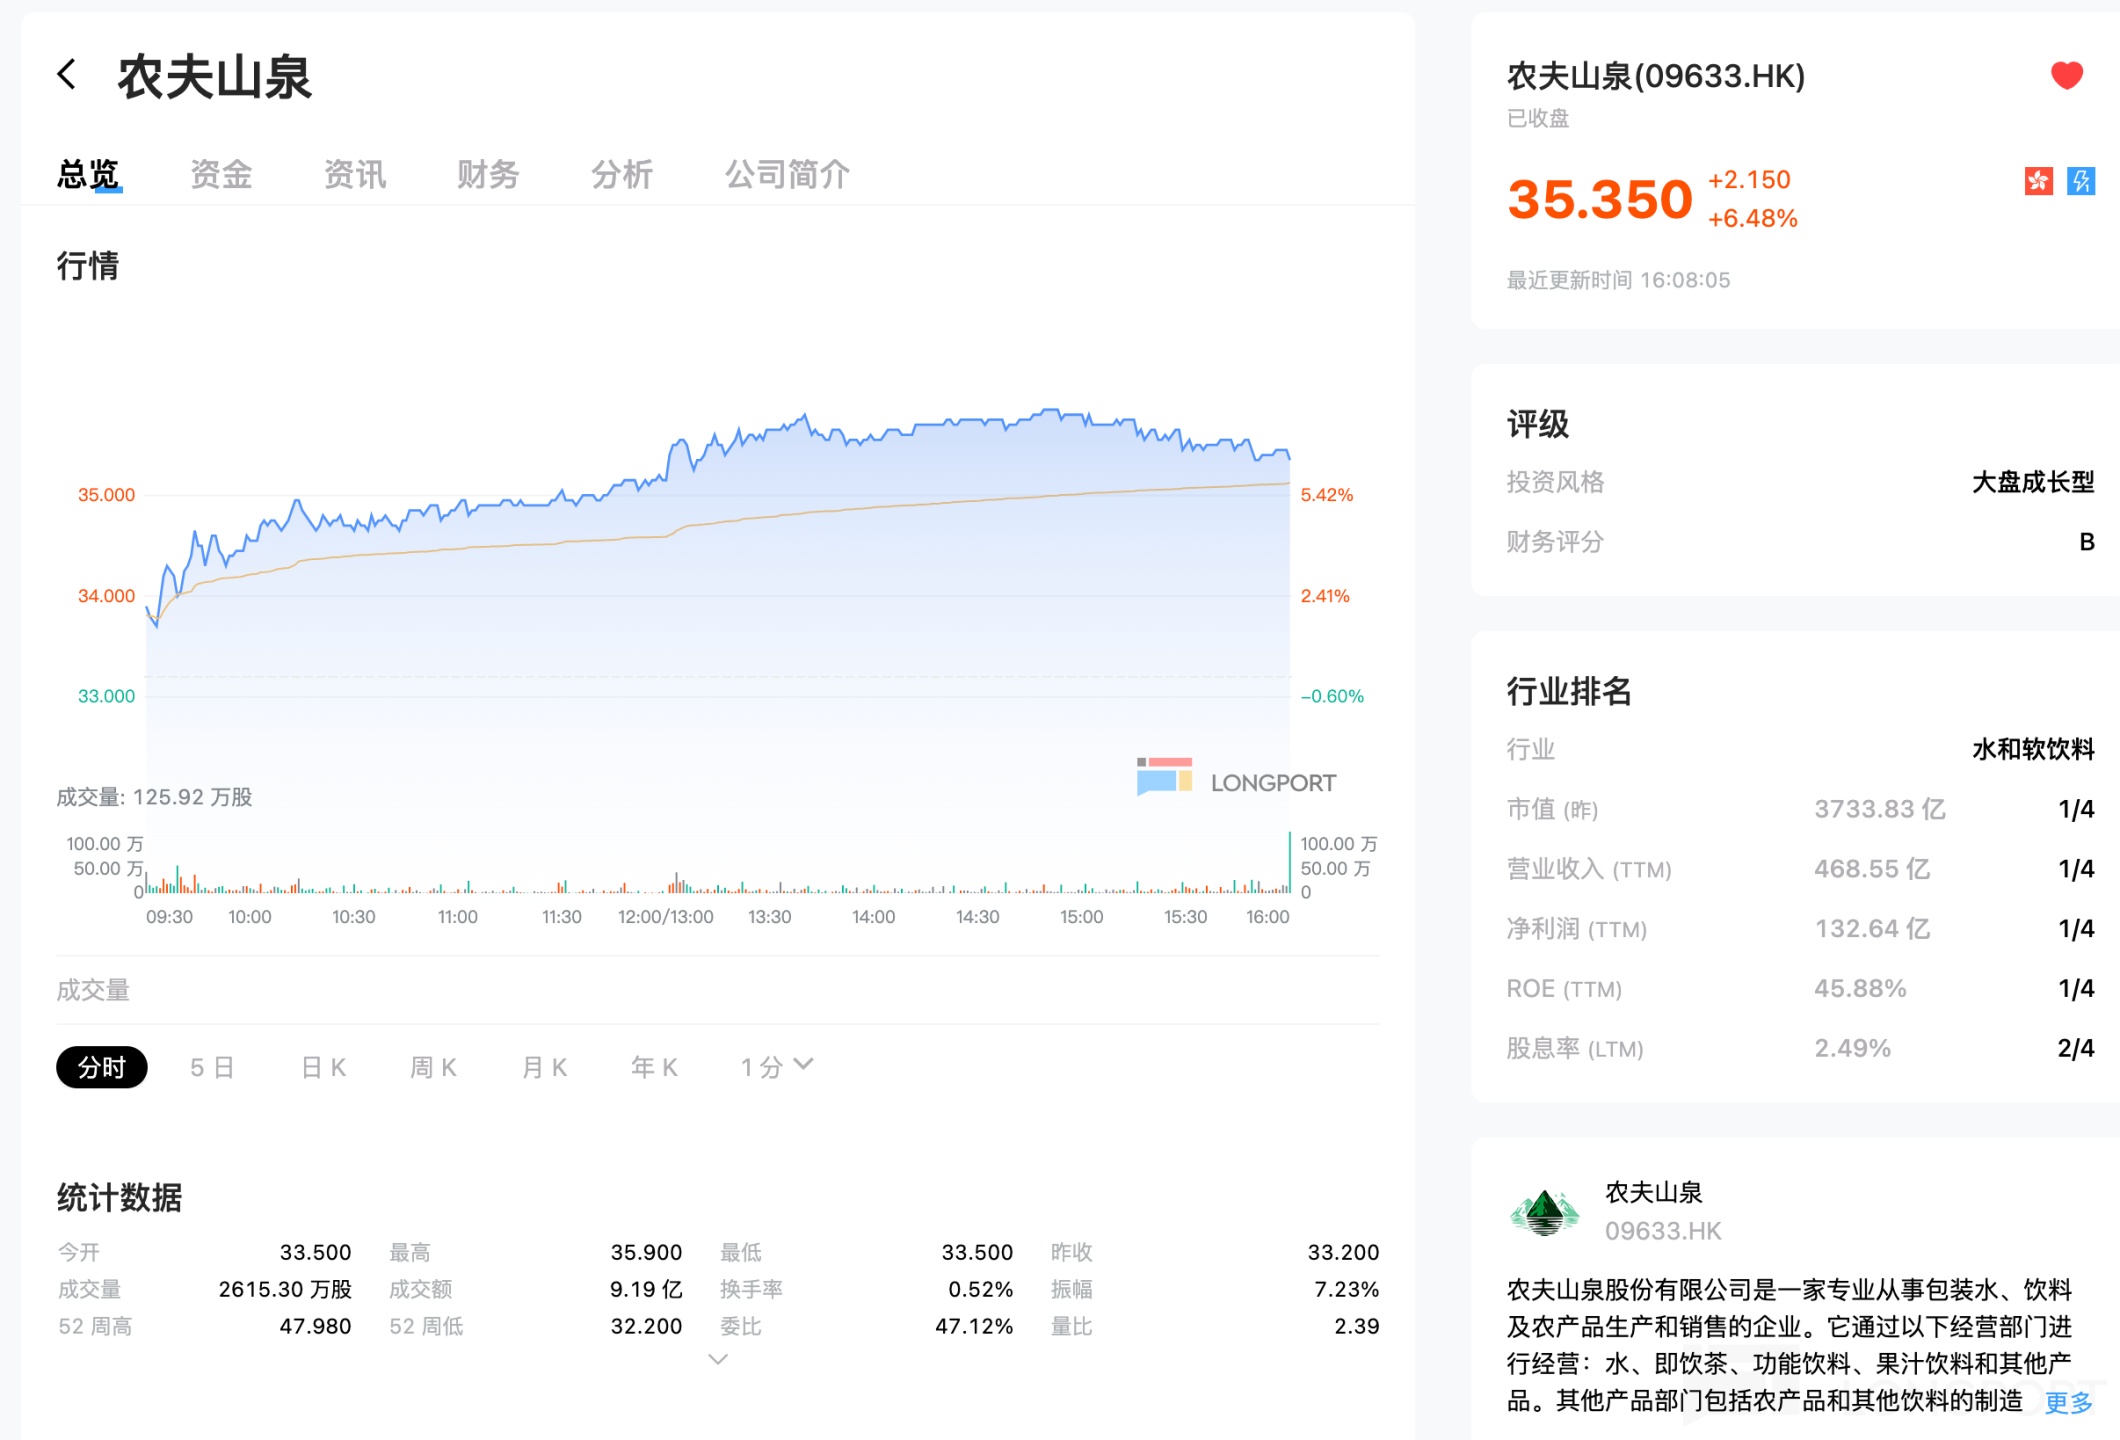Click the blue lightning real-time quote icon
The image size is (2120, 1440).
coord(2081,181)
